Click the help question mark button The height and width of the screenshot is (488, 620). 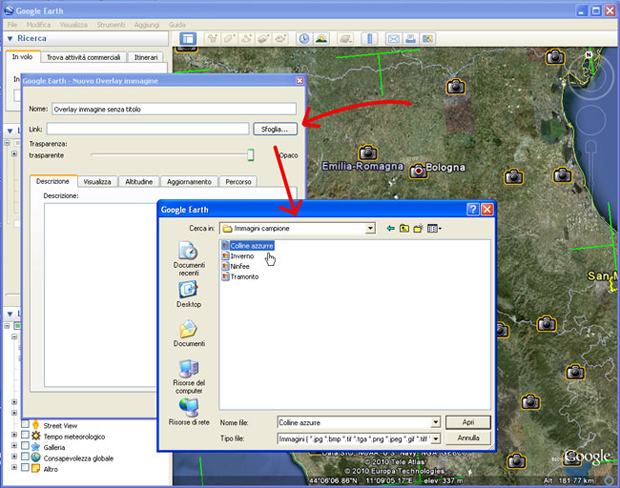[473, 209]
